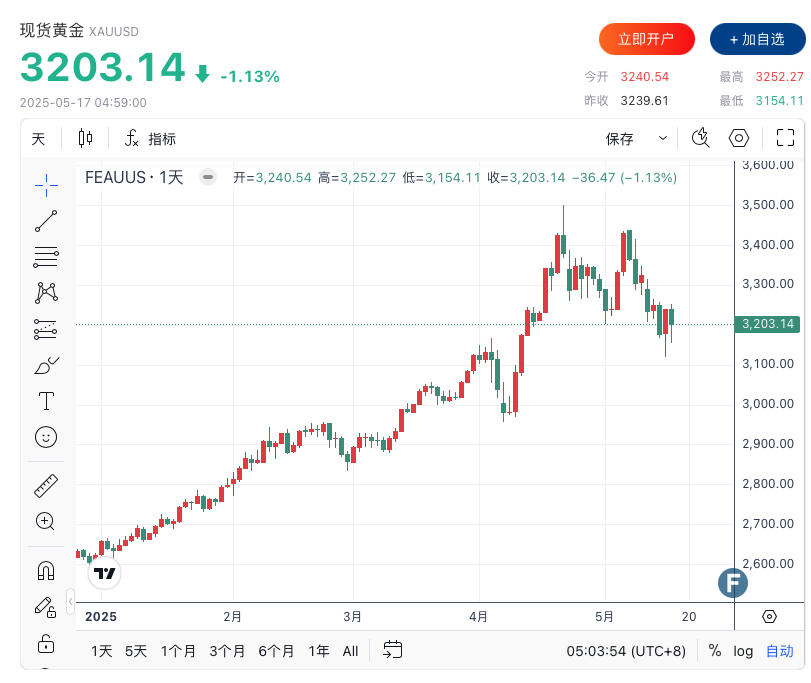Switch to the 3个月 time range
The height and width of the screenshot is (683, 811).
click(227, 651)
